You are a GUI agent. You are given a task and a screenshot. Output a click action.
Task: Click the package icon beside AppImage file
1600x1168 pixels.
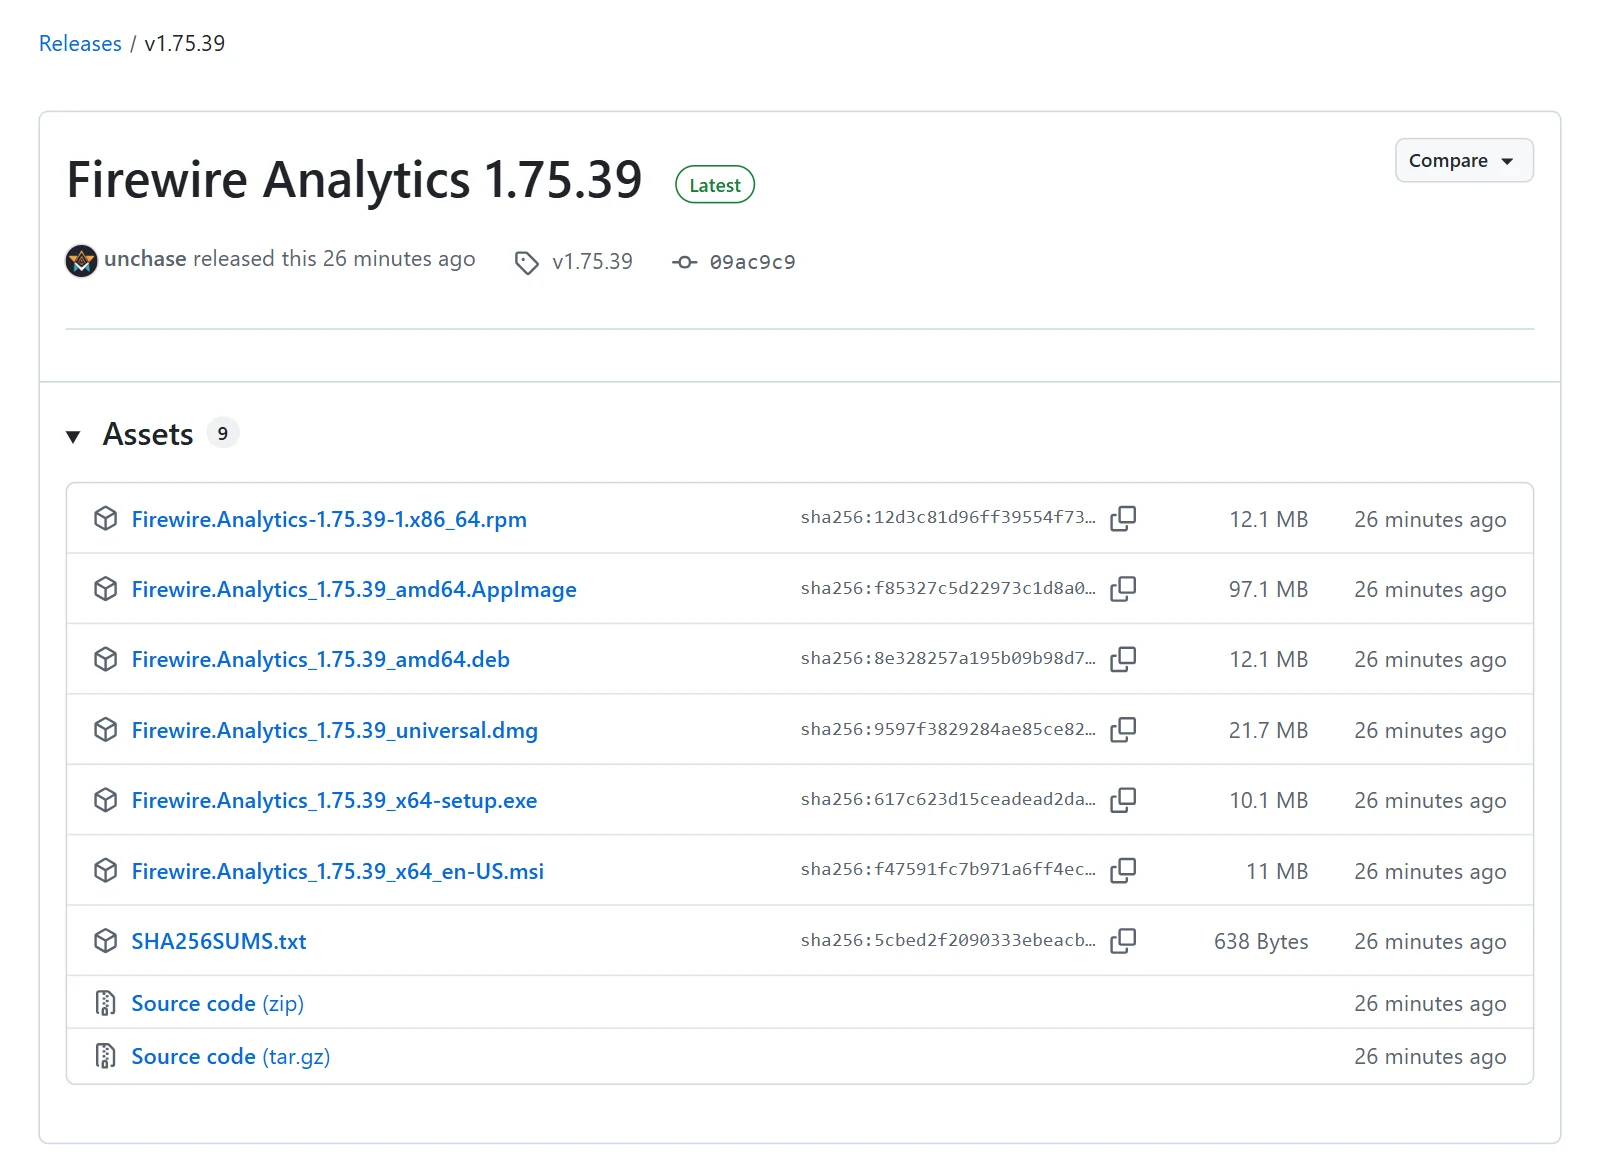tap(105, 588)
